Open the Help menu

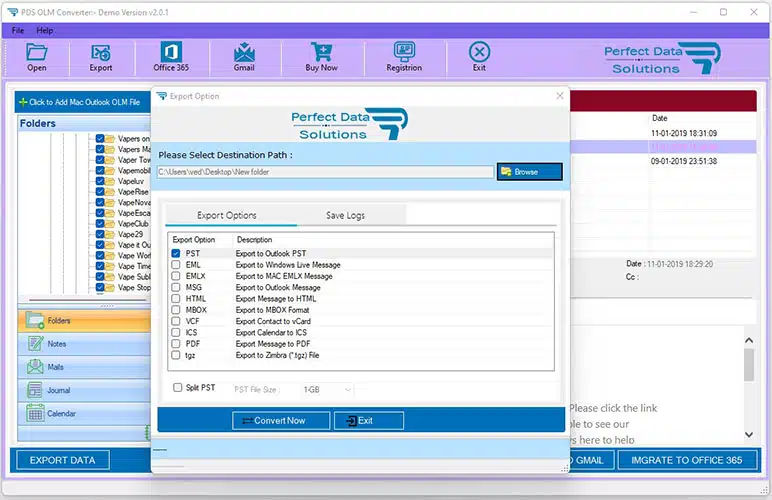click(45, 31)
